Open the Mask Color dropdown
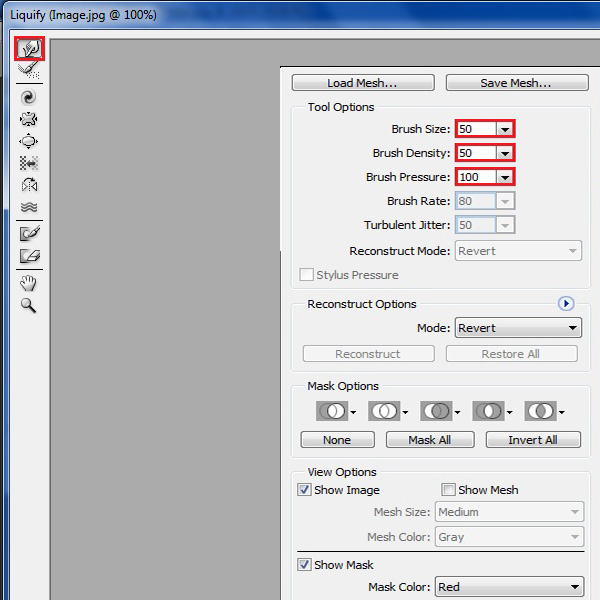 (x=509, y=587)
